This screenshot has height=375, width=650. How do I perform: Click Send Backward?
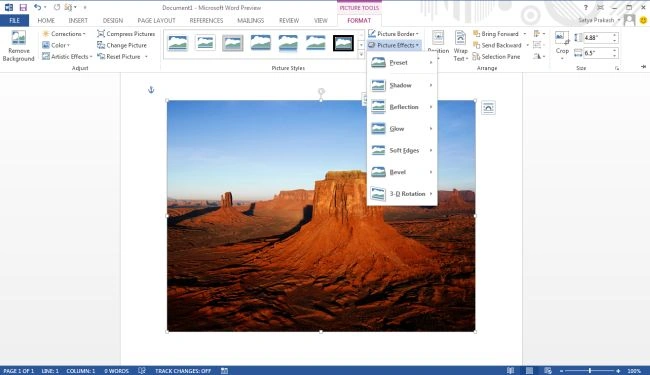coord(497,45)
